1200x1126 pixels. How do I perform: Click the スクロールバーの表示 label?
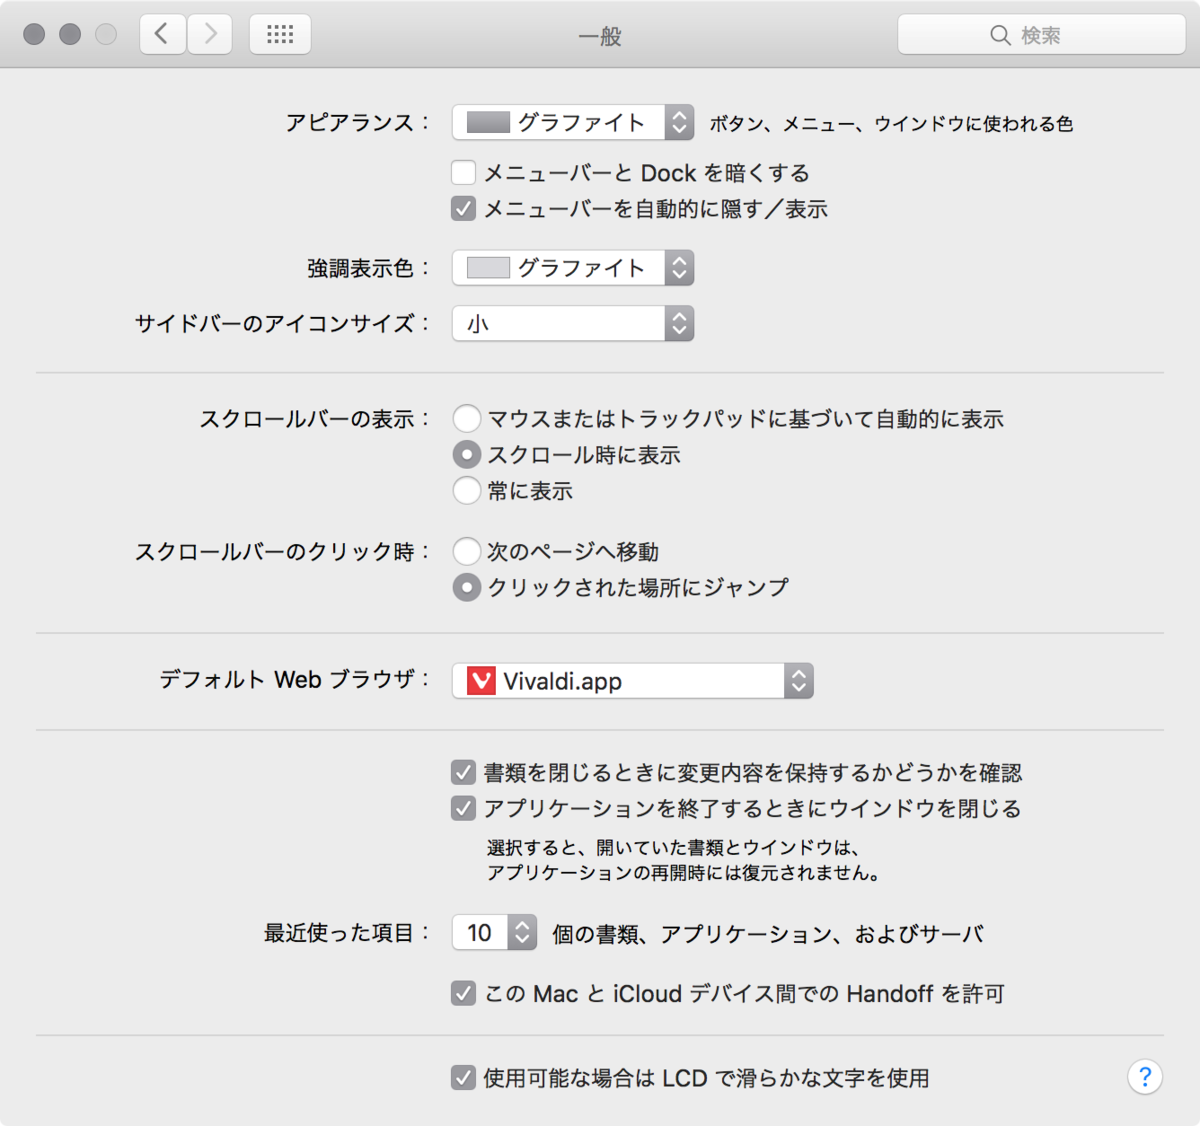click(315, 419)
